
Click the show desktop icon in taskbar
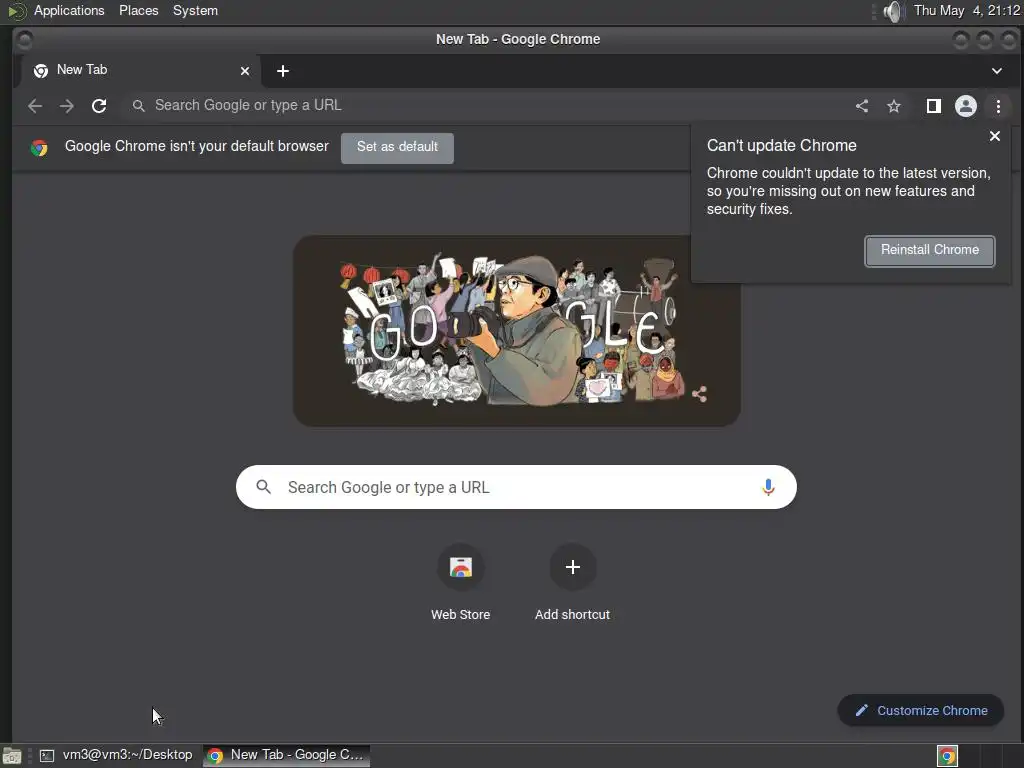(x=12, y=756)
